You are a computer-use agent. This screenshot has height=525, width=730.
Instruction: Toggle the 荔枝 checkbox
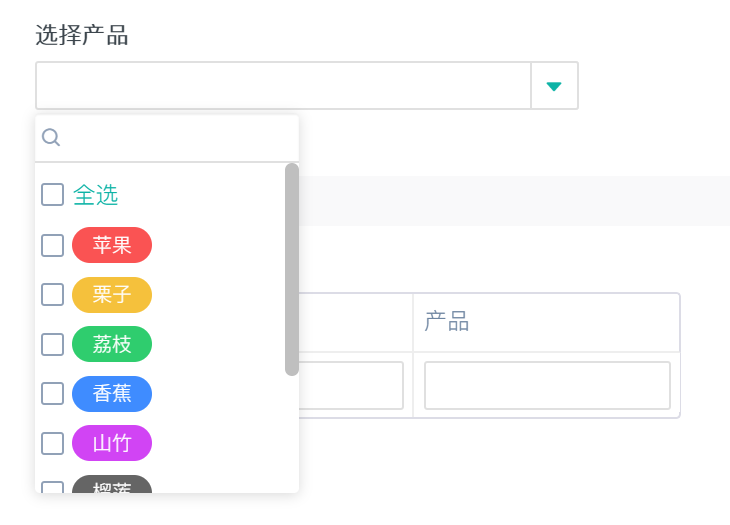click(52, 344)
